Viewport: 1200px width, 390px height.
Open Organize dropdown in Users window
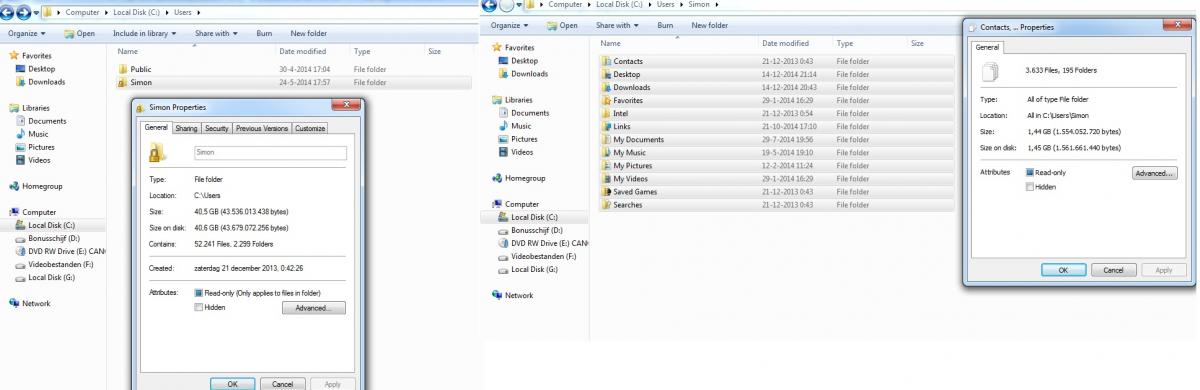[26, 33]
